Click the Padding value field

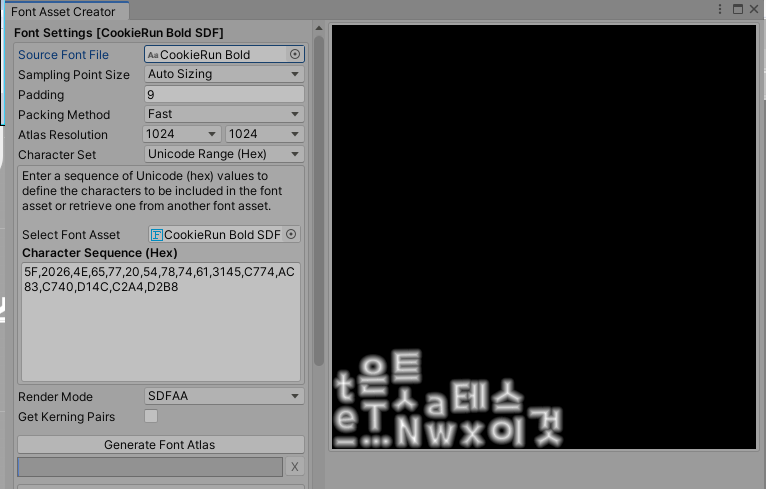[x=224, y=94]
